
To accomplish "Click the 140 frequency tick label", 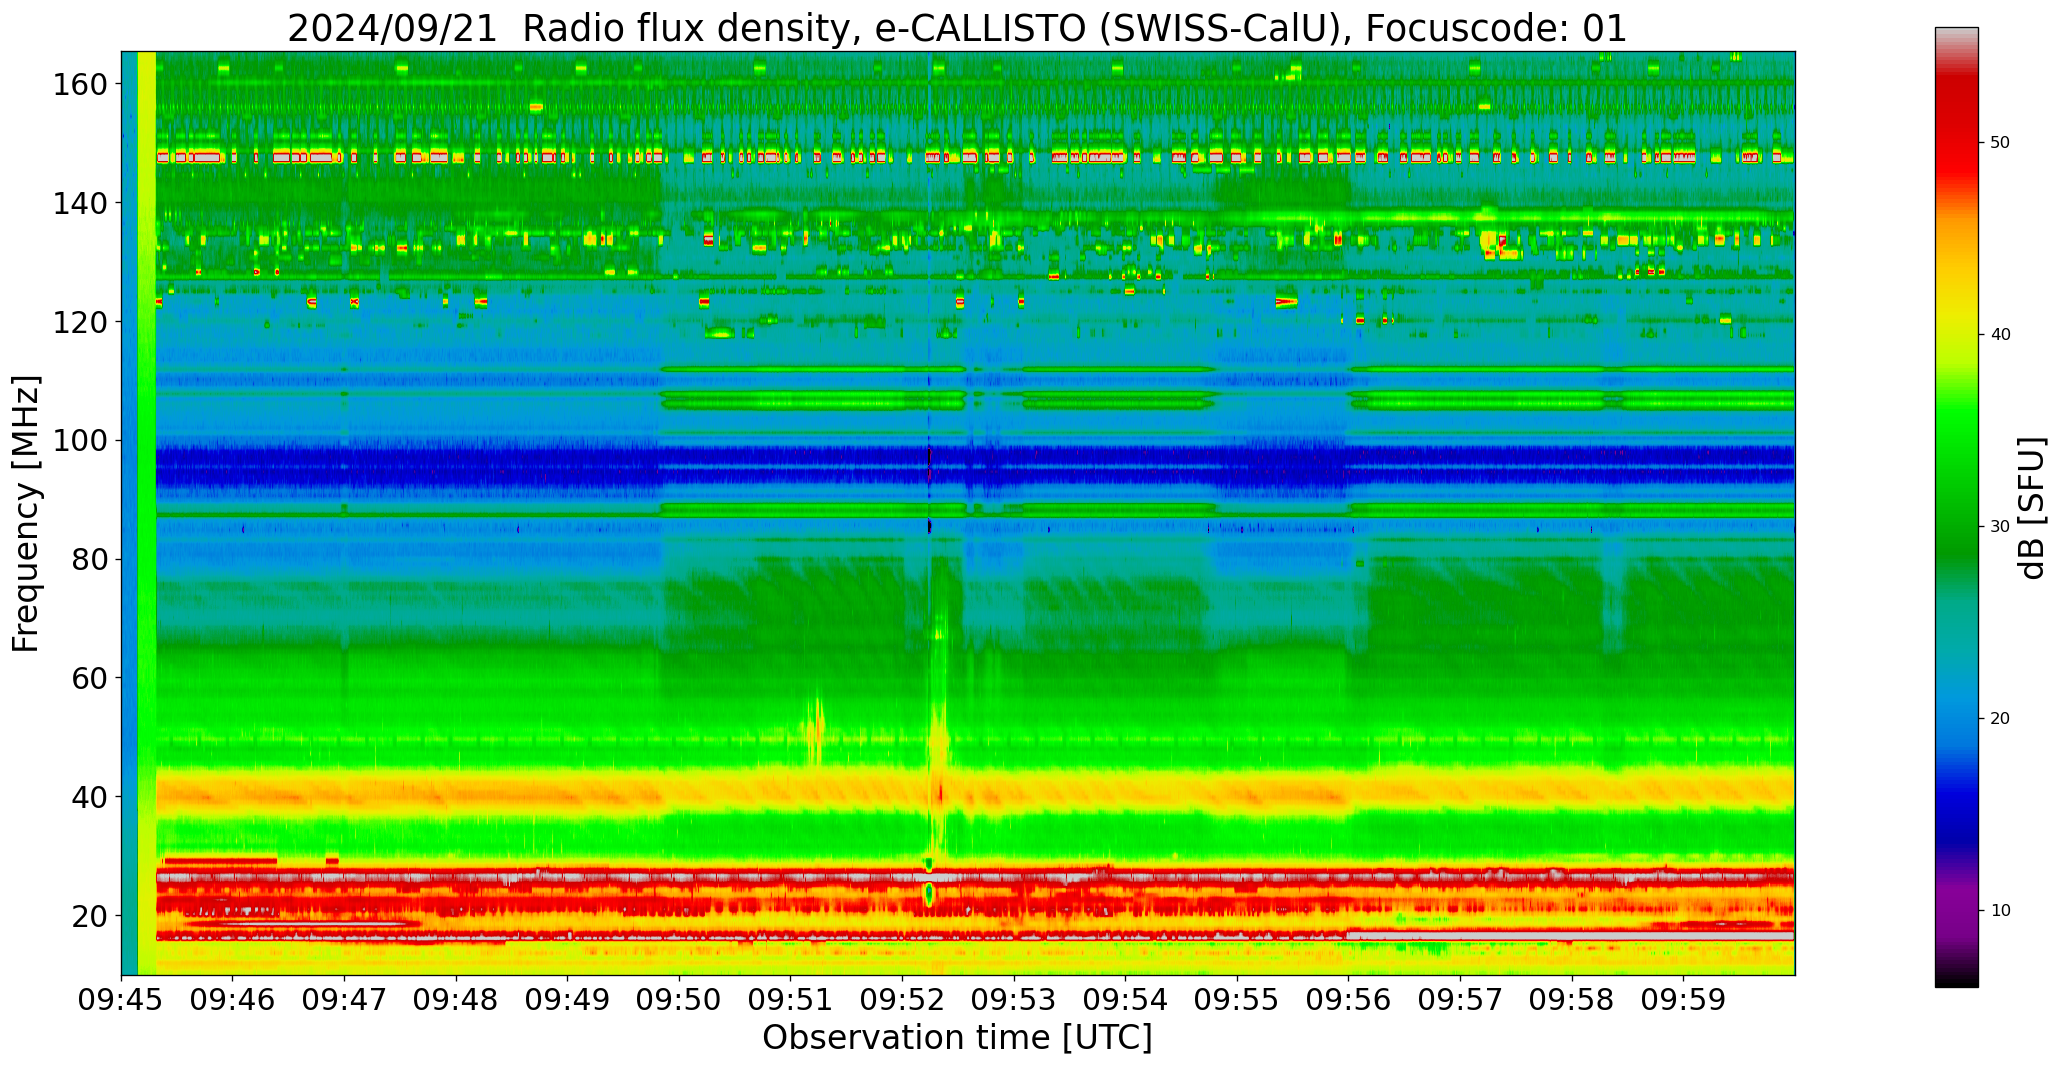I will pos(80,203).
